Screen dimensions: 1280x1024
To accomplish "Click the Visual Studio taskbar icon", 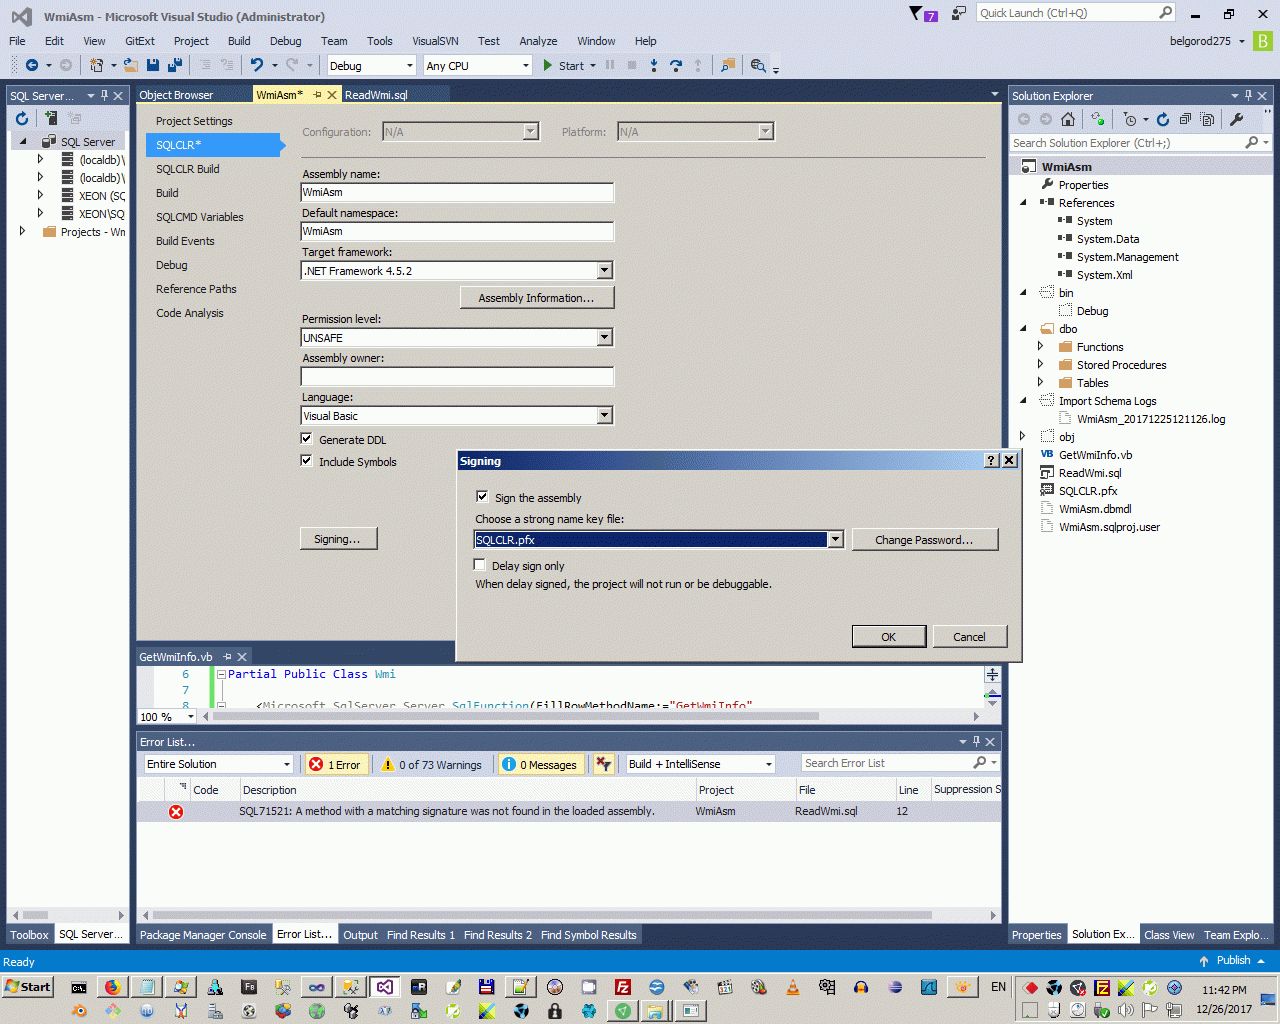I will point(384,987).
